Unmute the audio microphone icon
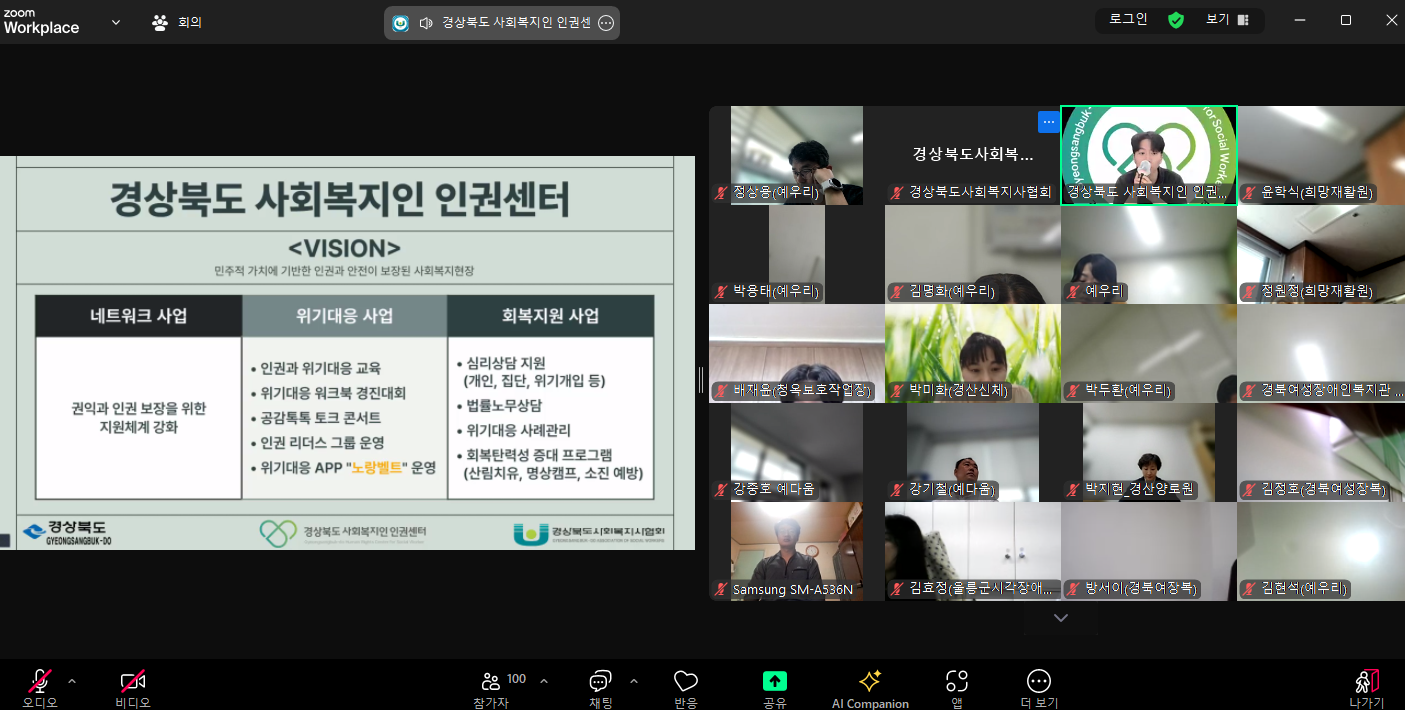1405x710 pixels. click(x=40, y=682)
